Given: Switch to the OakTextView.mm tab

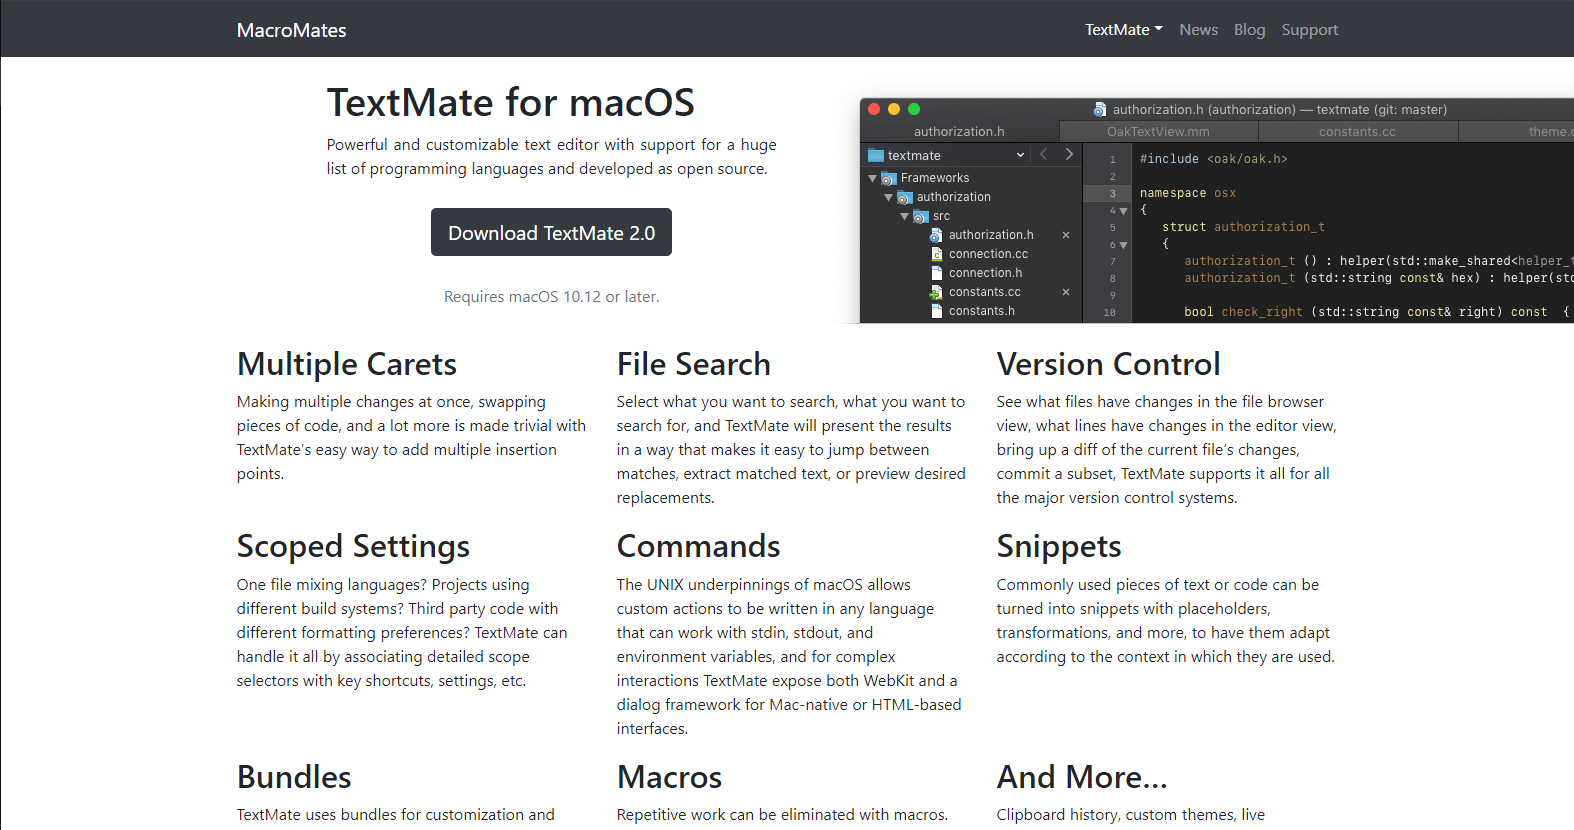Looking at the screenshot, I should (1158, 131).
